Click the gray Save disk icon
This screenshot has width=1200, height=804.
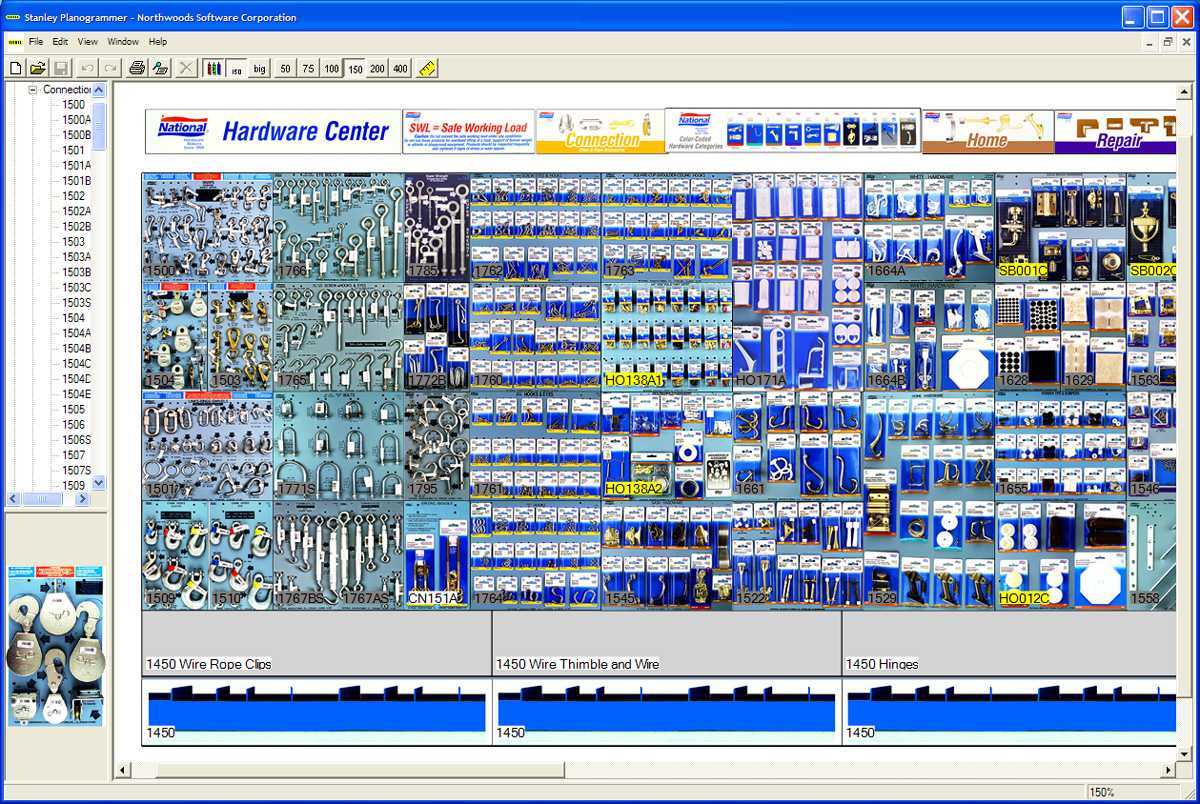click(x=61, y=68)
